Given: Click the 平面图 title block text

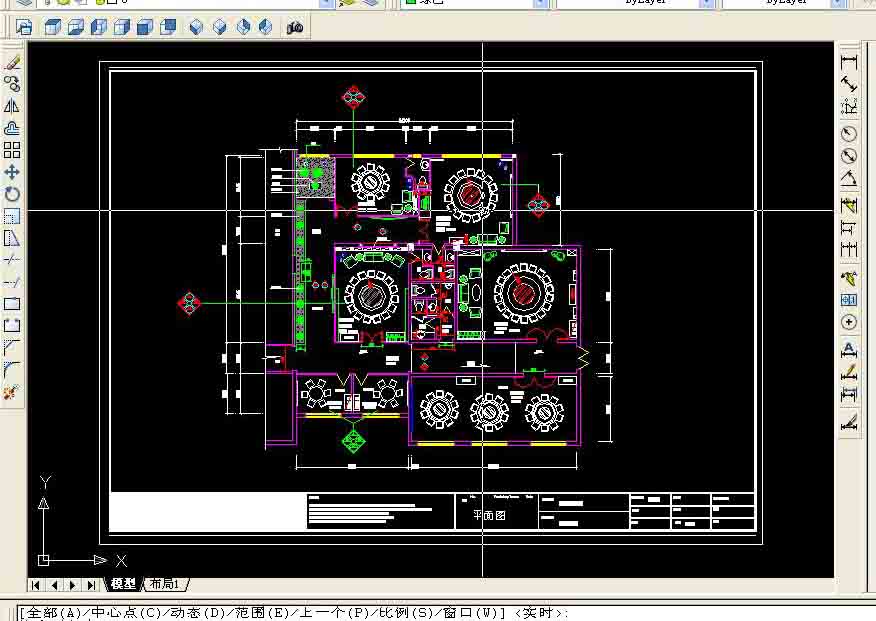Looking at the screenshot, I should pos(489,515).
